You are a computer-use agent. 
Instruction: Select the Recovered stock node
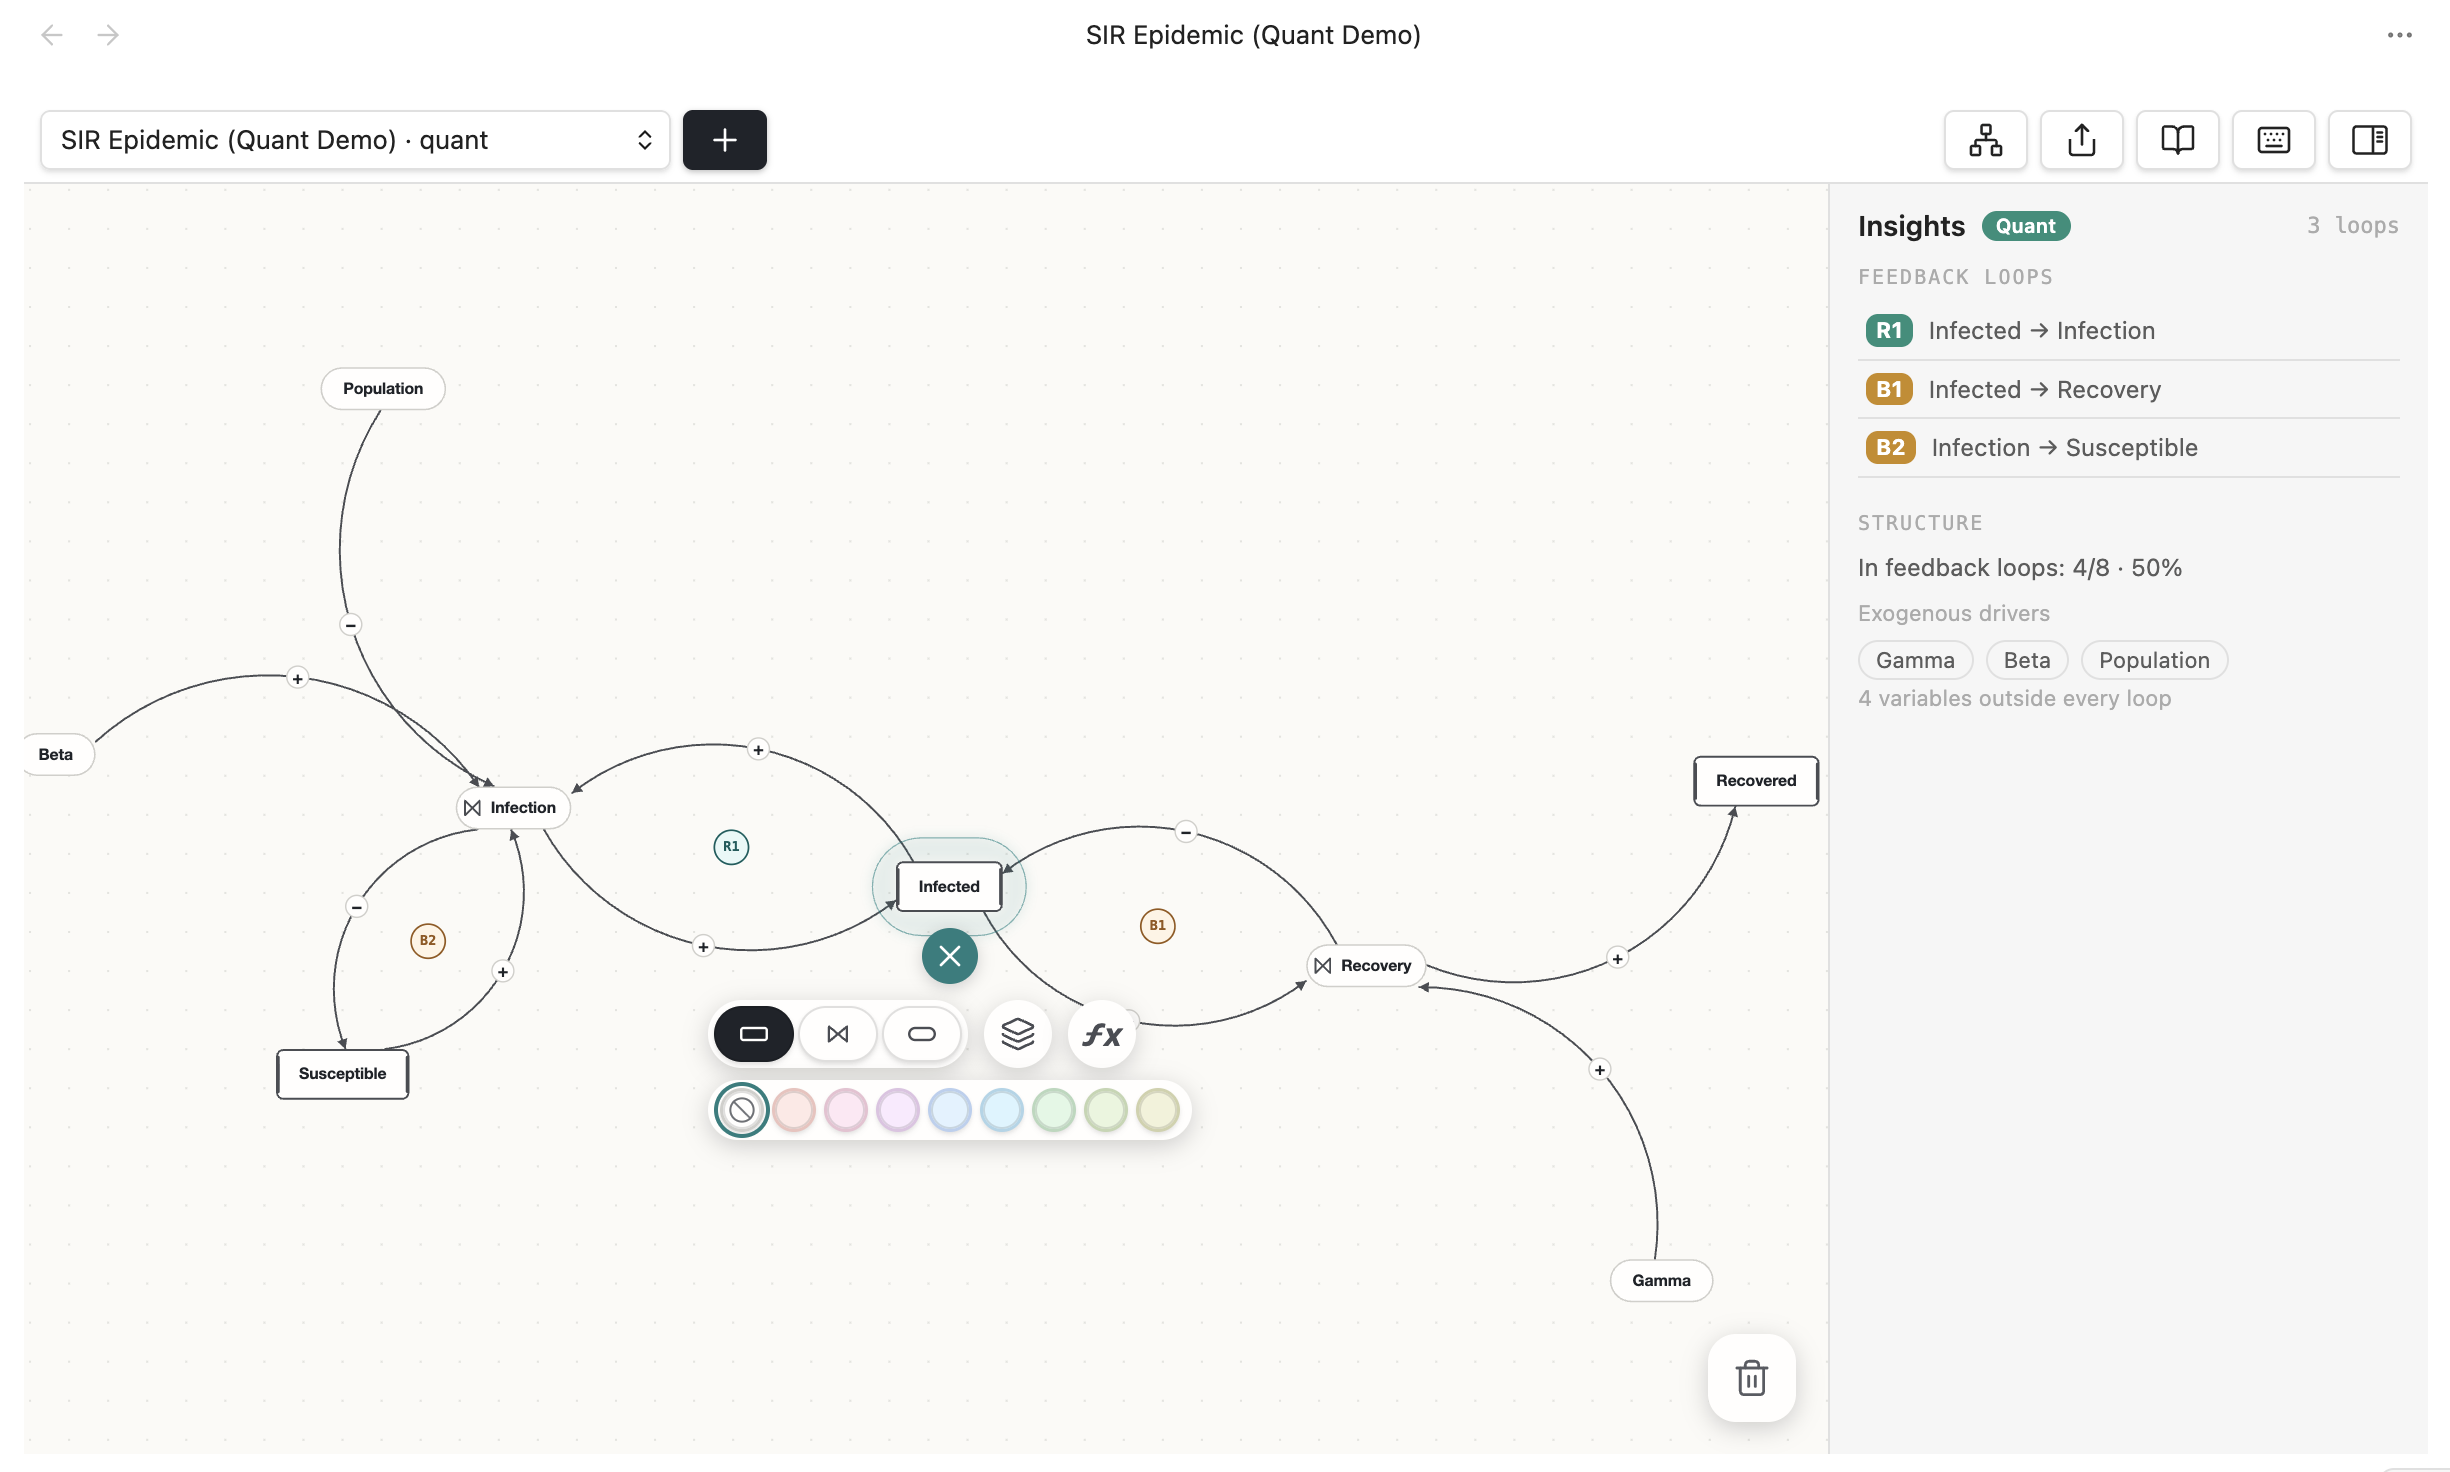point(1756,781)
